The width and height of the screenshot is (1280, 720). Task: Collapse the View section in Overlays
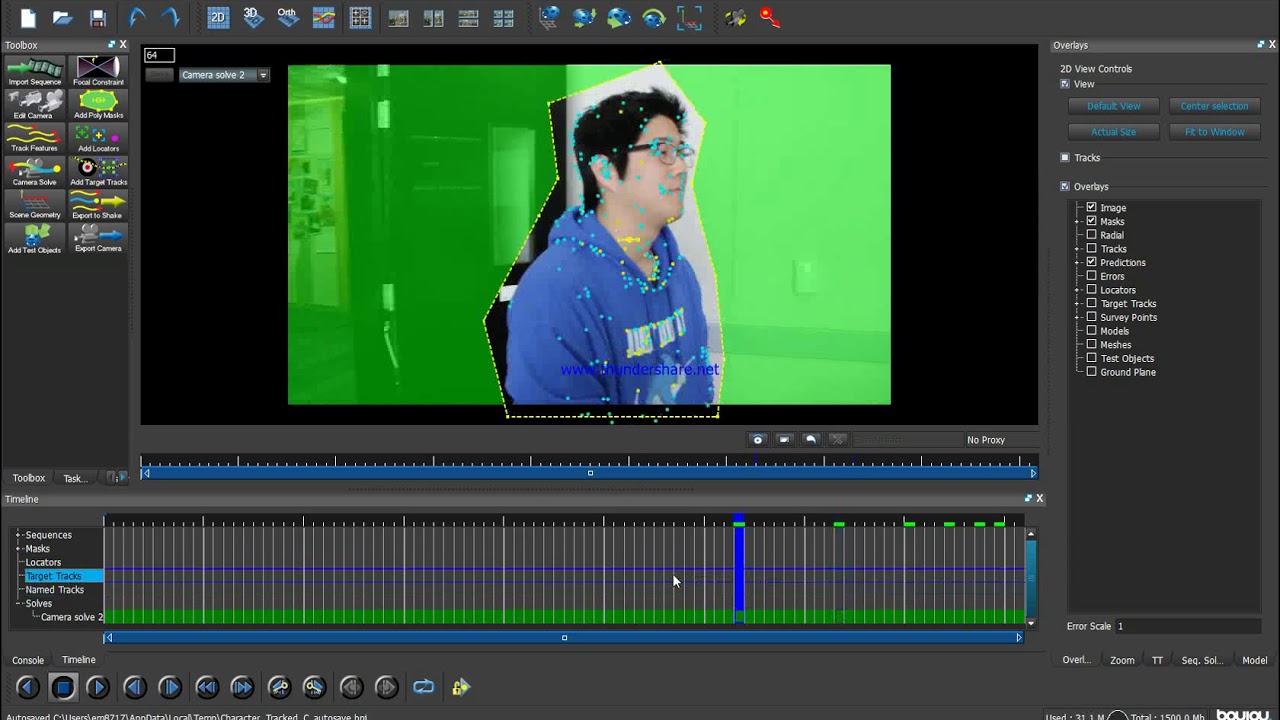pos(1065,84)
